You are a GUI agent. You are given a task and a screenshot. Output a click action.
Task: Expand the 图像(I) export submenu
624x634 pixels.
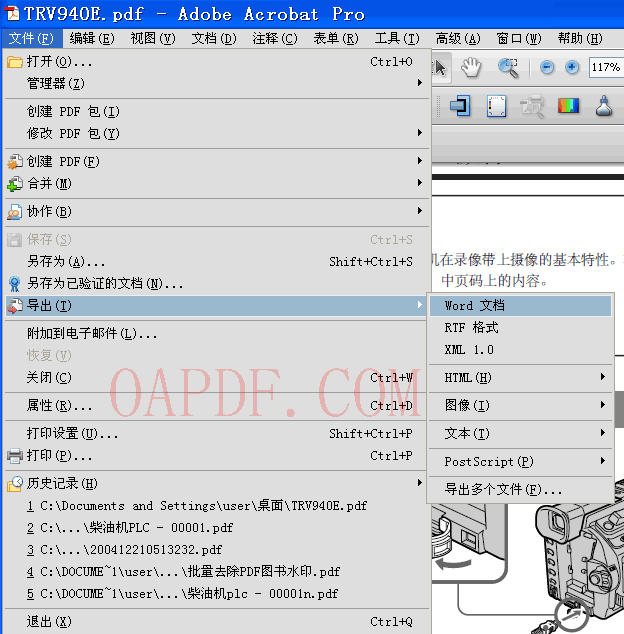pyautogui.click(x=520, y=405)
